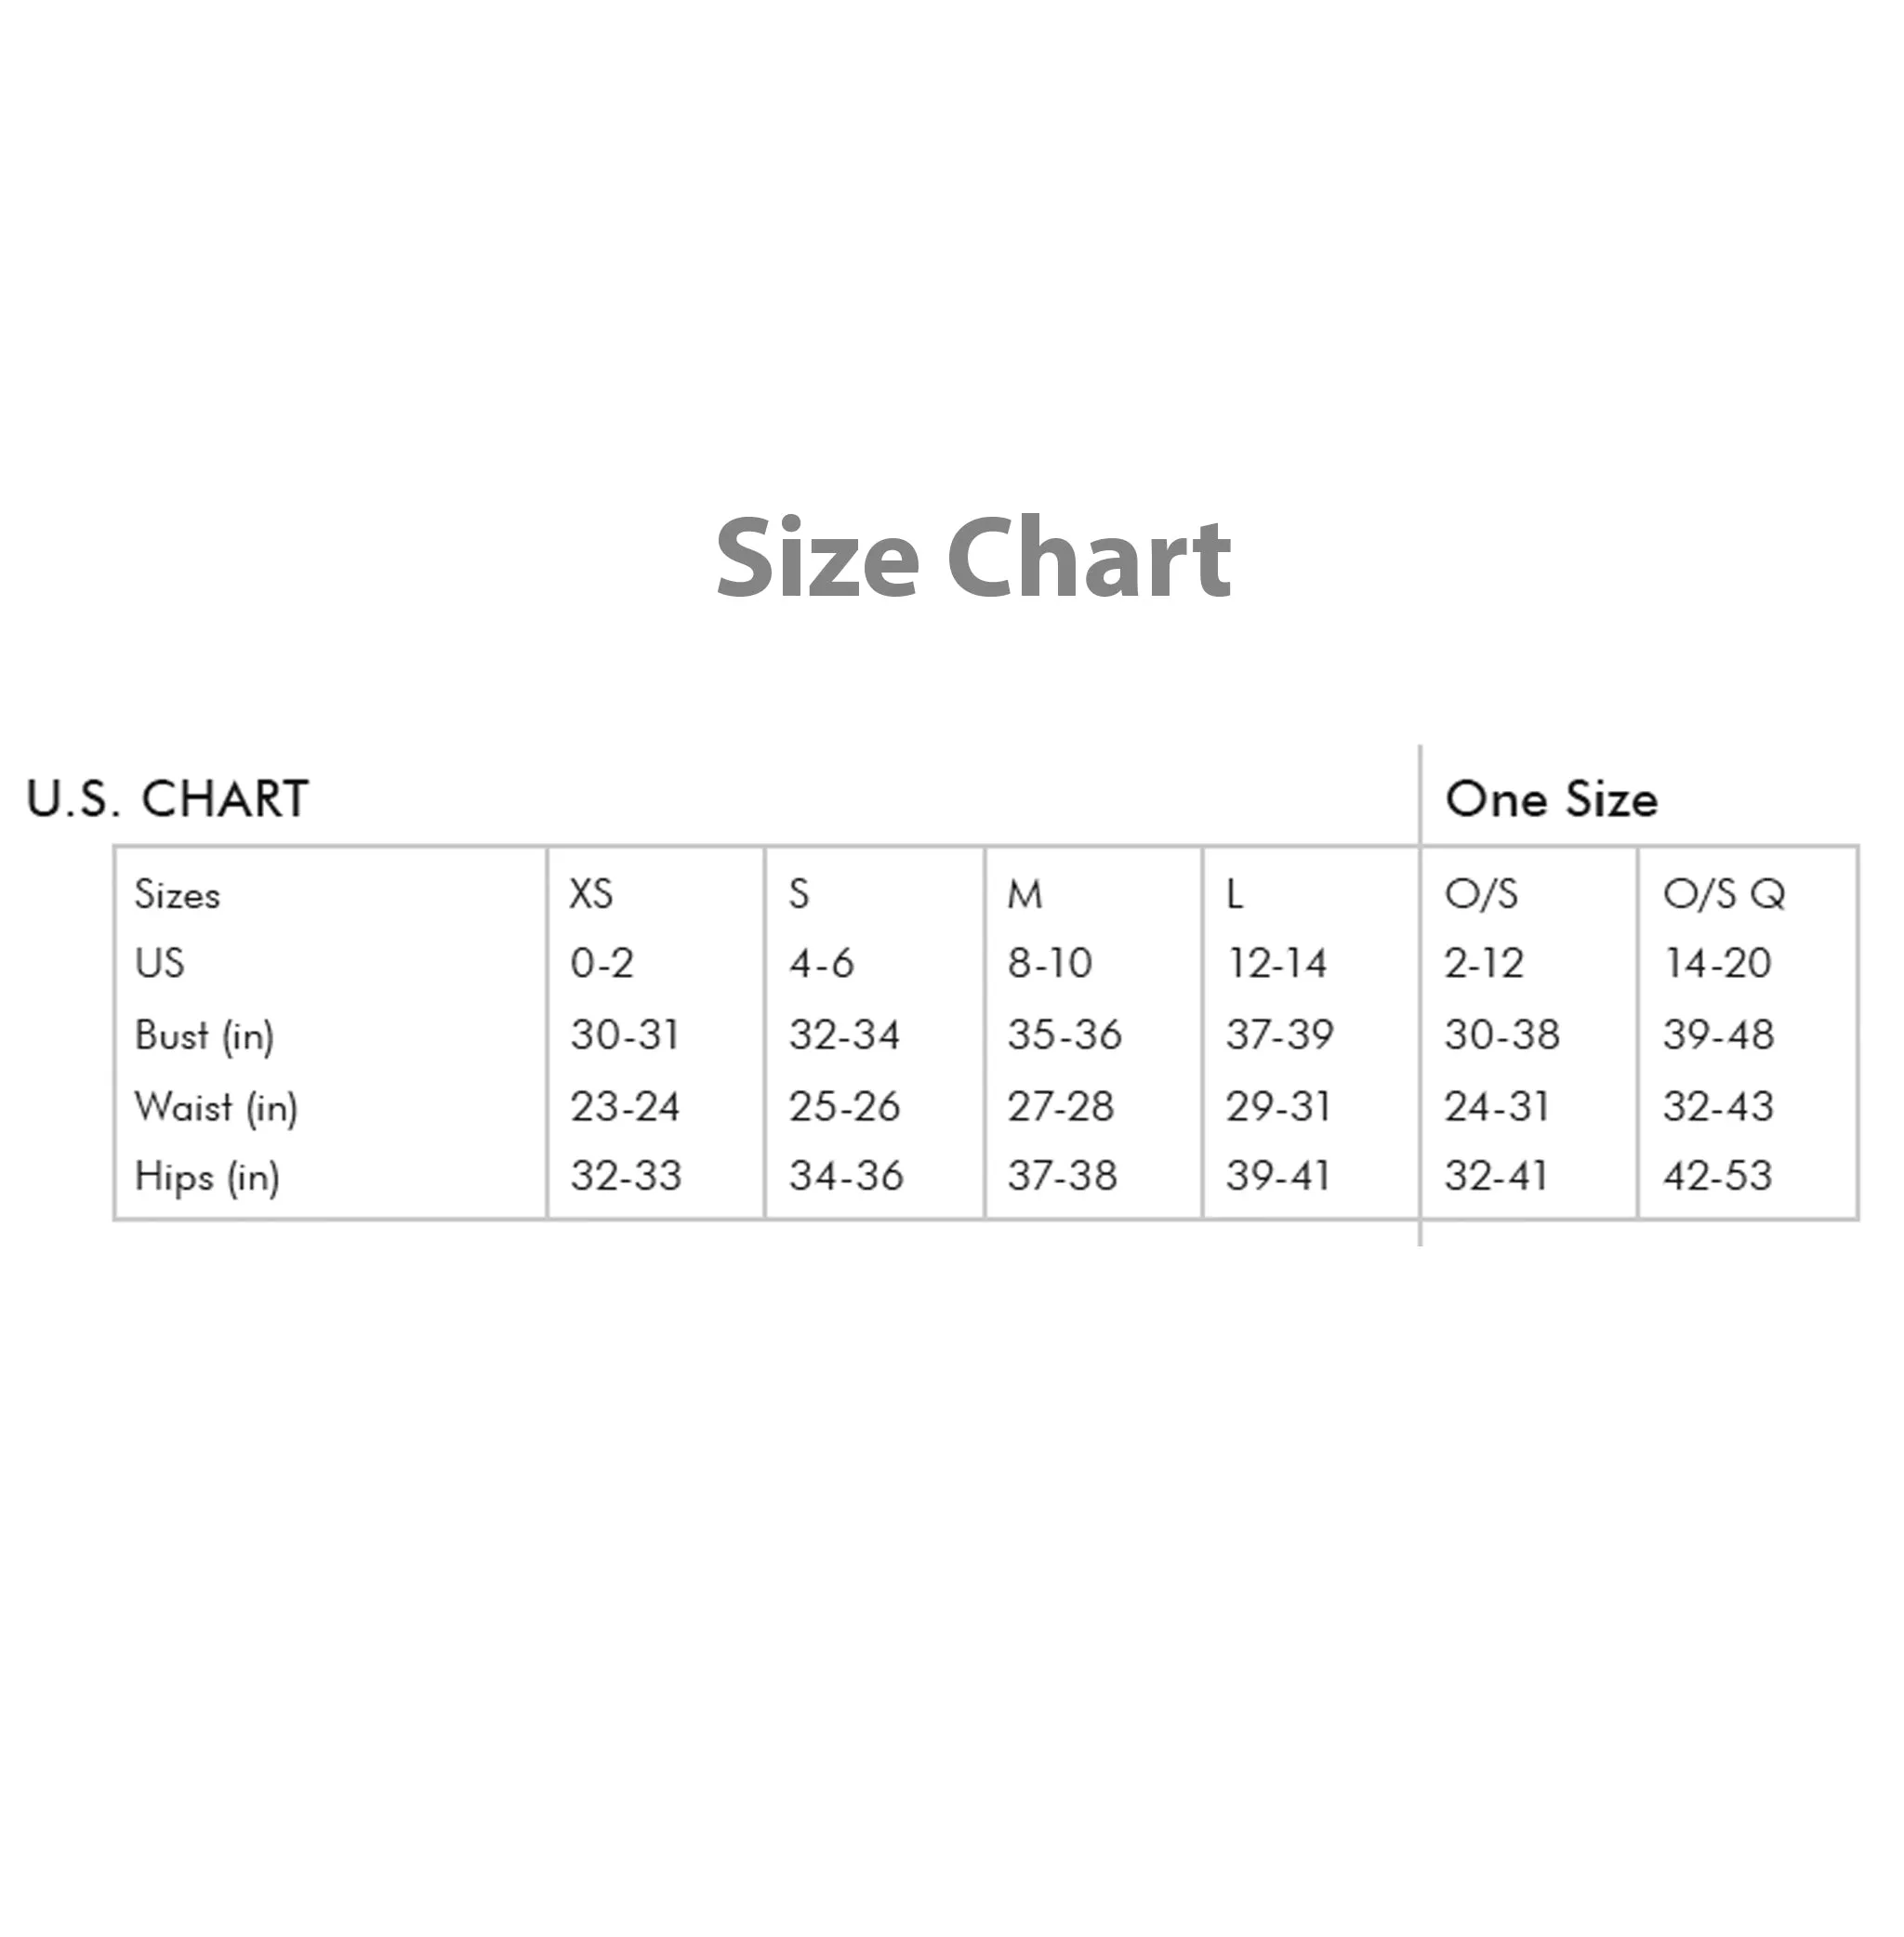
Task: Select waist value 29-31 for L
Action: click(1279, 1106)
